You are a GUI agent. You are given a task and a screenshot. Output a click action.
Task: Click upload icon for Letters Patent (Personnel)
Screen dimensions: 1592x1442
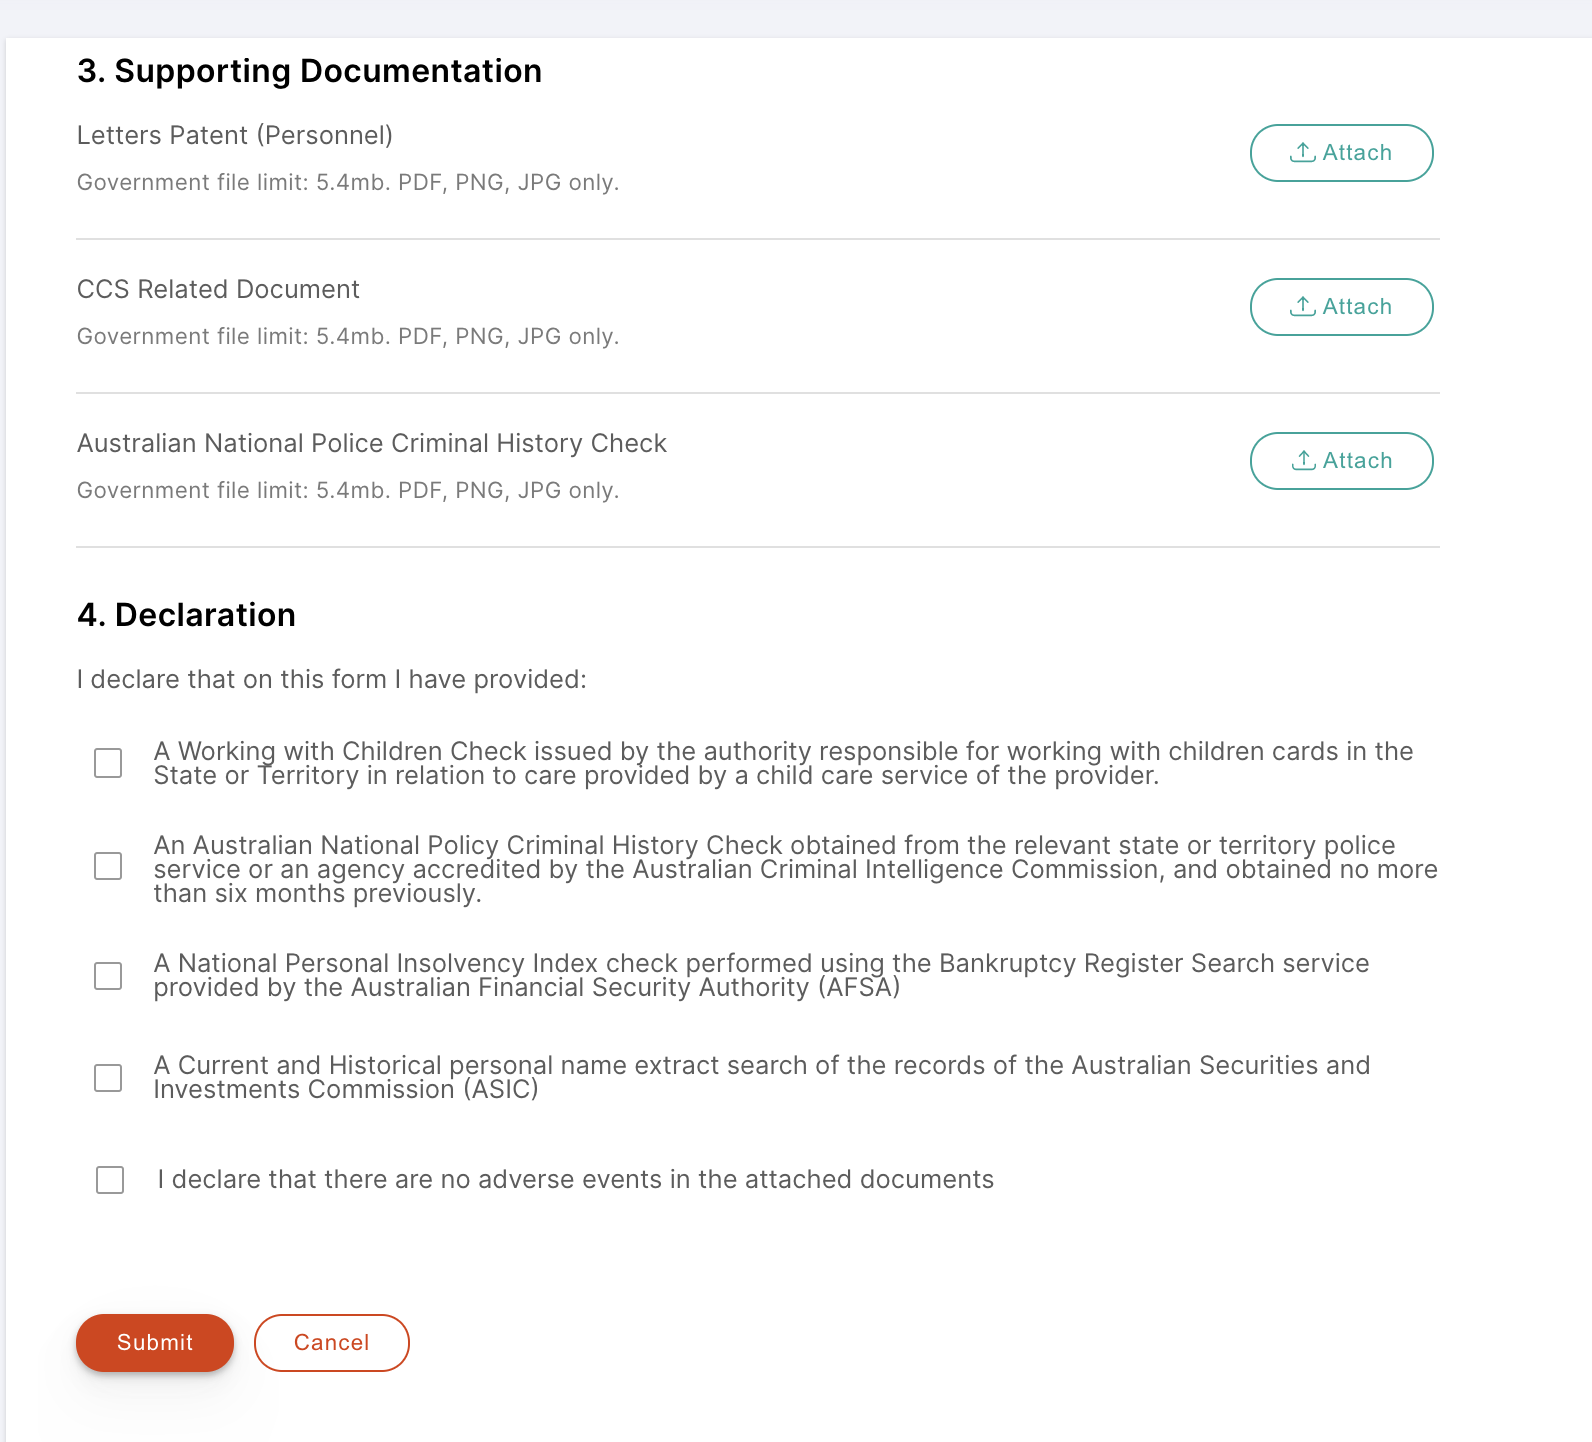tap(1302, 152)
